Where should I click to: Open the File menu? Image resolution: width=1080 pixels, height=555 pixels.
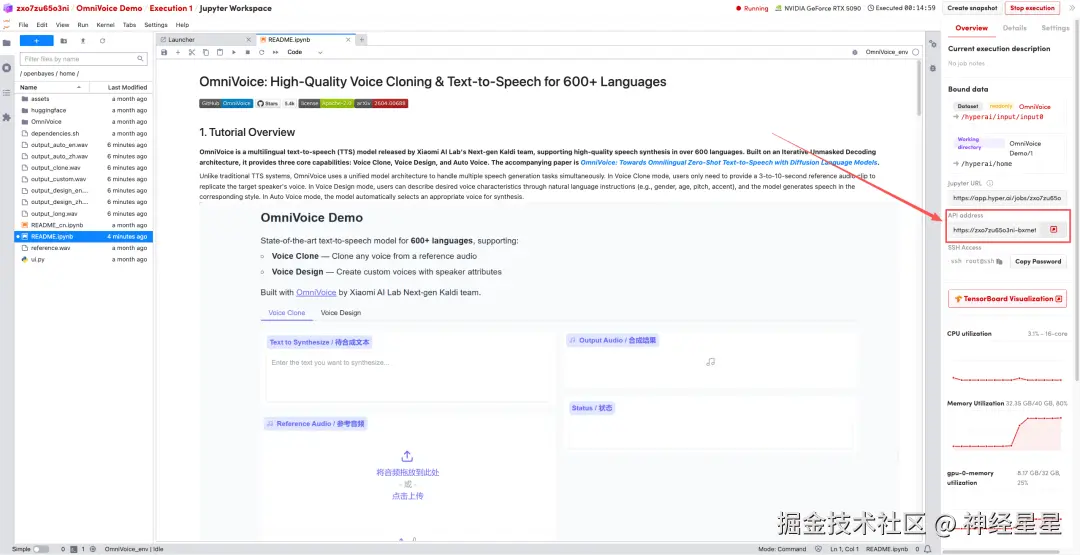click(x=23, y=25)
